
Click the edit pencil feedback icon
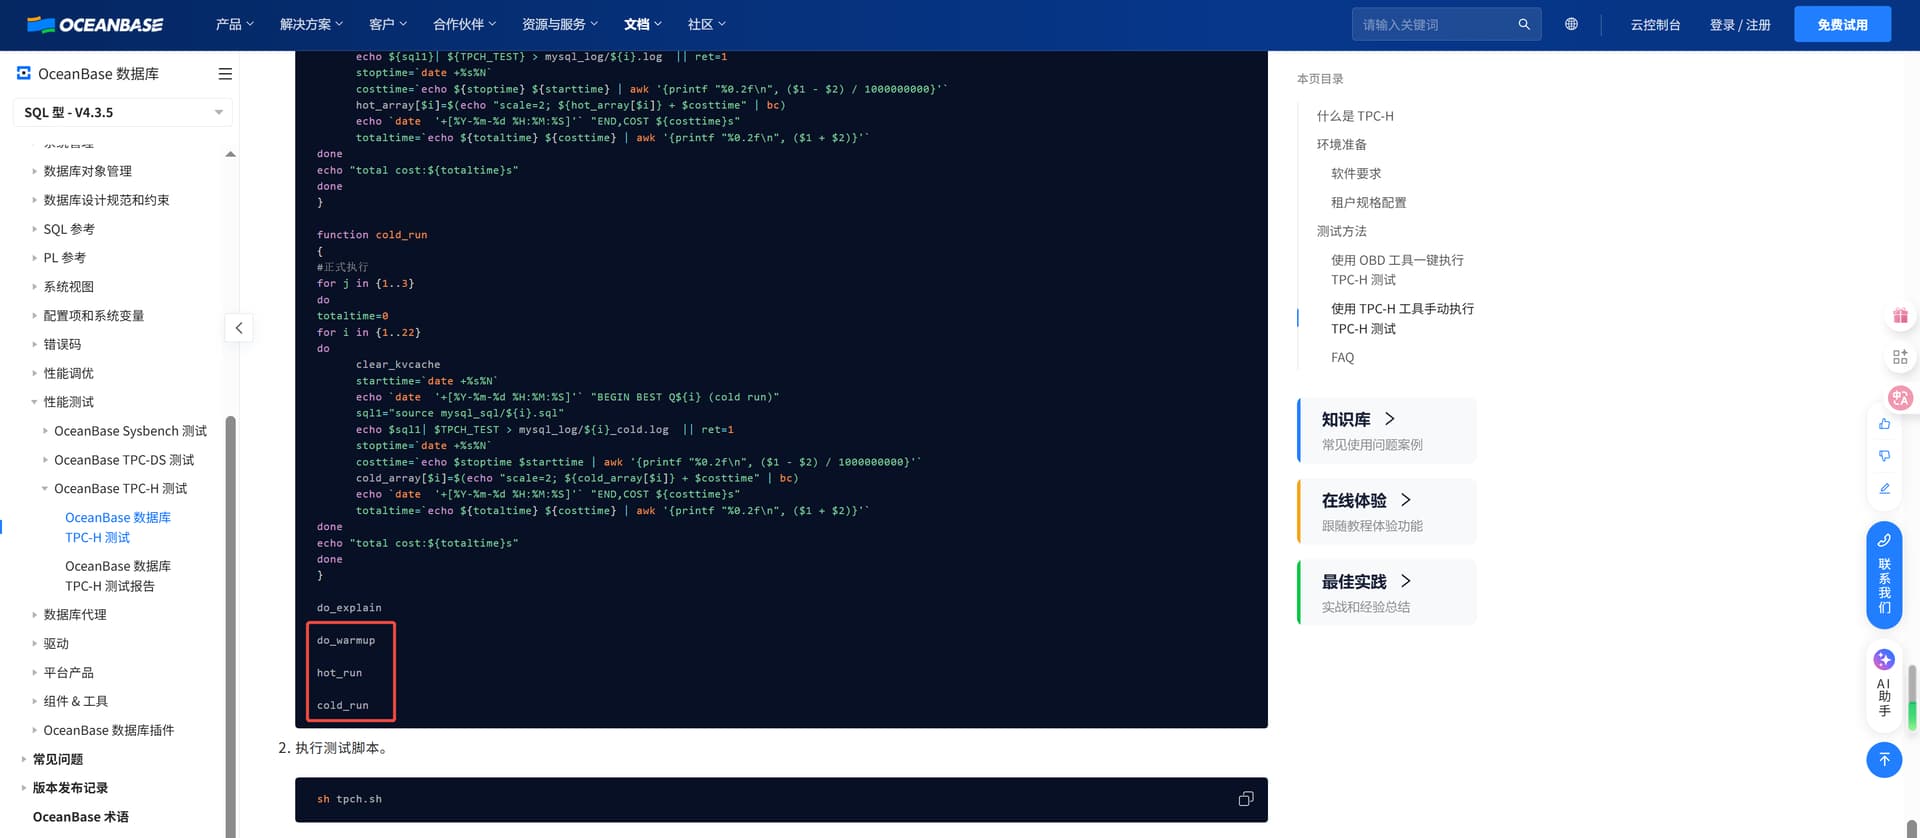point(1884,488)
